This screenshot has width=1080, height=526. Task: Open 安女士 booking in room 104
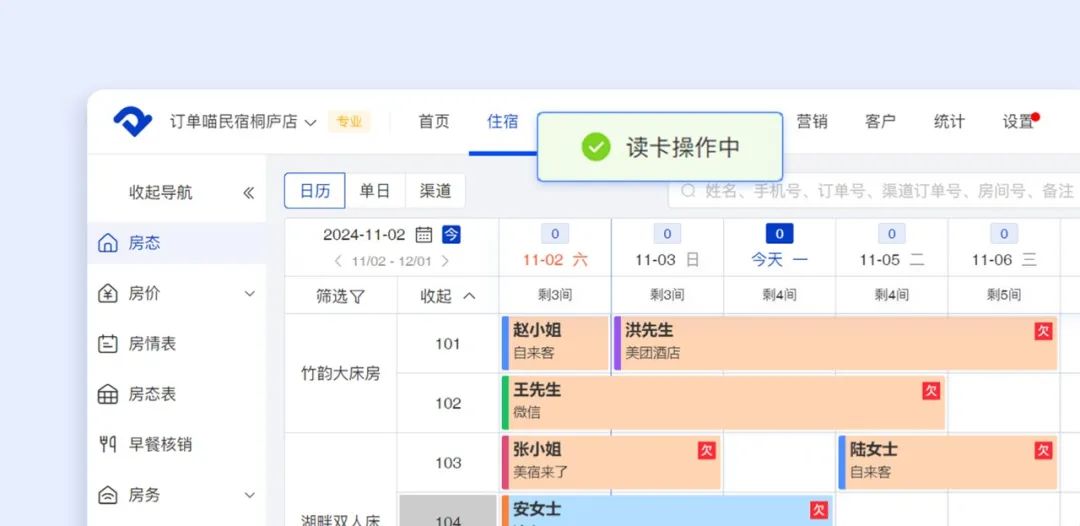(x=667, y=511)
